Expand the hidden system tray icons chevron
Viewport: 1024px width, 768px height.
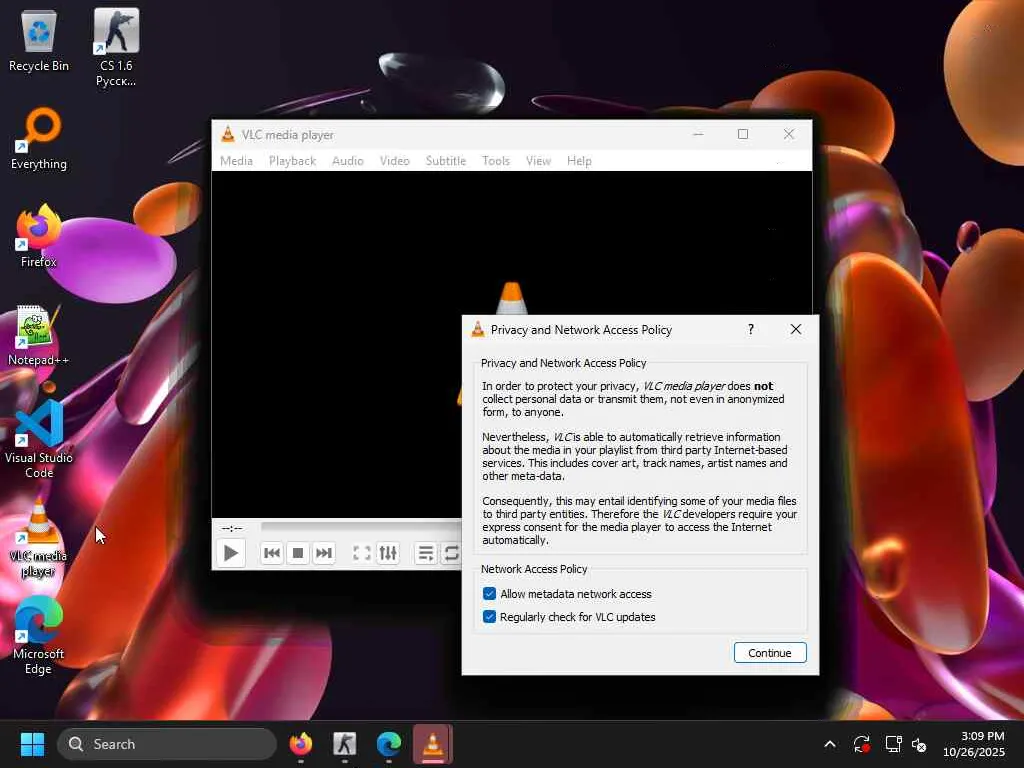829,744
